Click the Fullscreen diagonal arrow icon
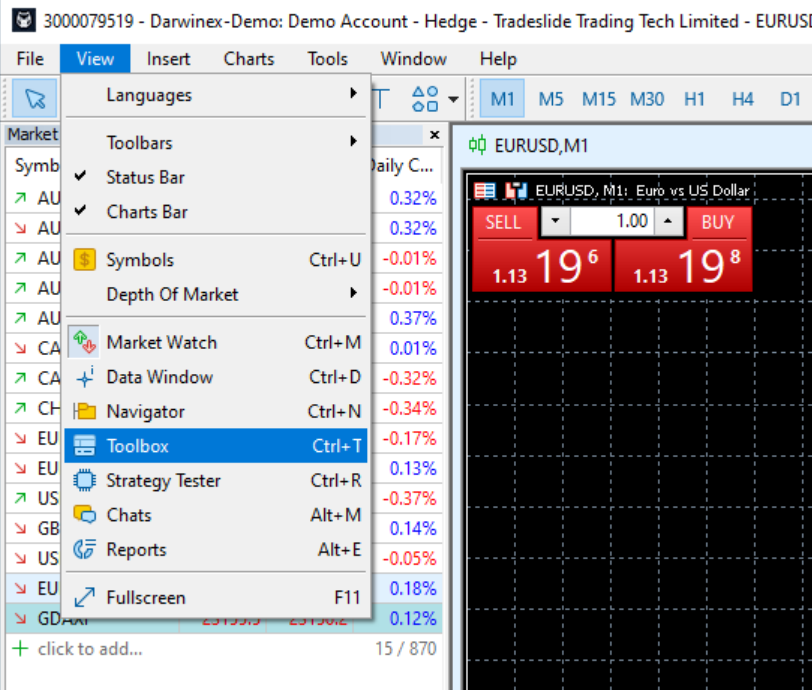The height and width of the screenshot is (690, 812). tap(84, 597)
